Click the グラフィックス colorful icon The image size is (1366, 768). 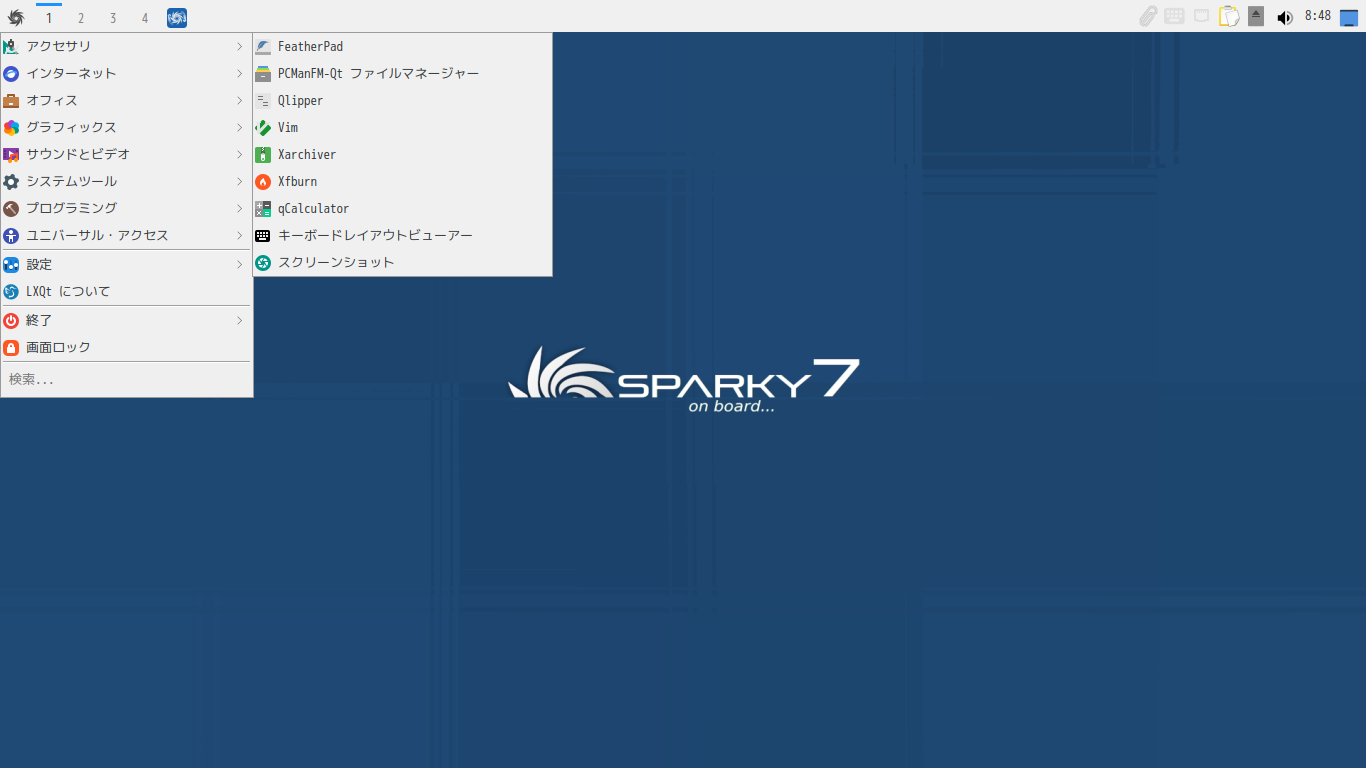tap(11, 128)
